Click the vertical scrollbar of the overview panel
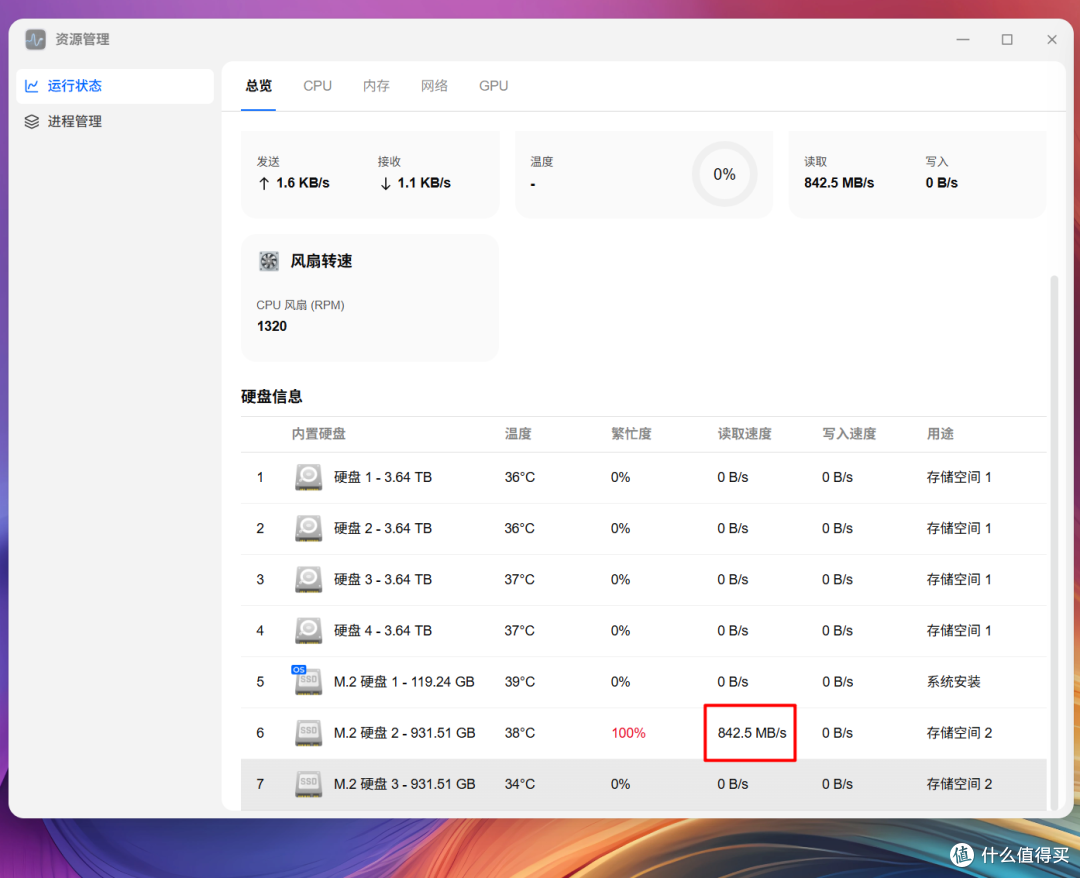This screenshot has width=1080, height=878. pos(1054,543)
